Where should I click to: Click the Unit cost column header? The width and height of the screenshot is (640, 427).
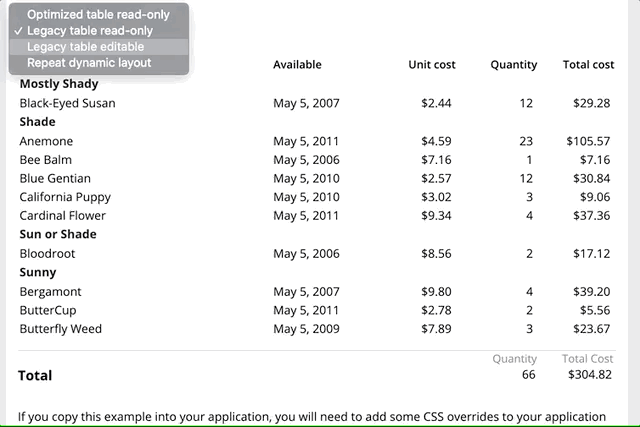[x=432, y=64]
